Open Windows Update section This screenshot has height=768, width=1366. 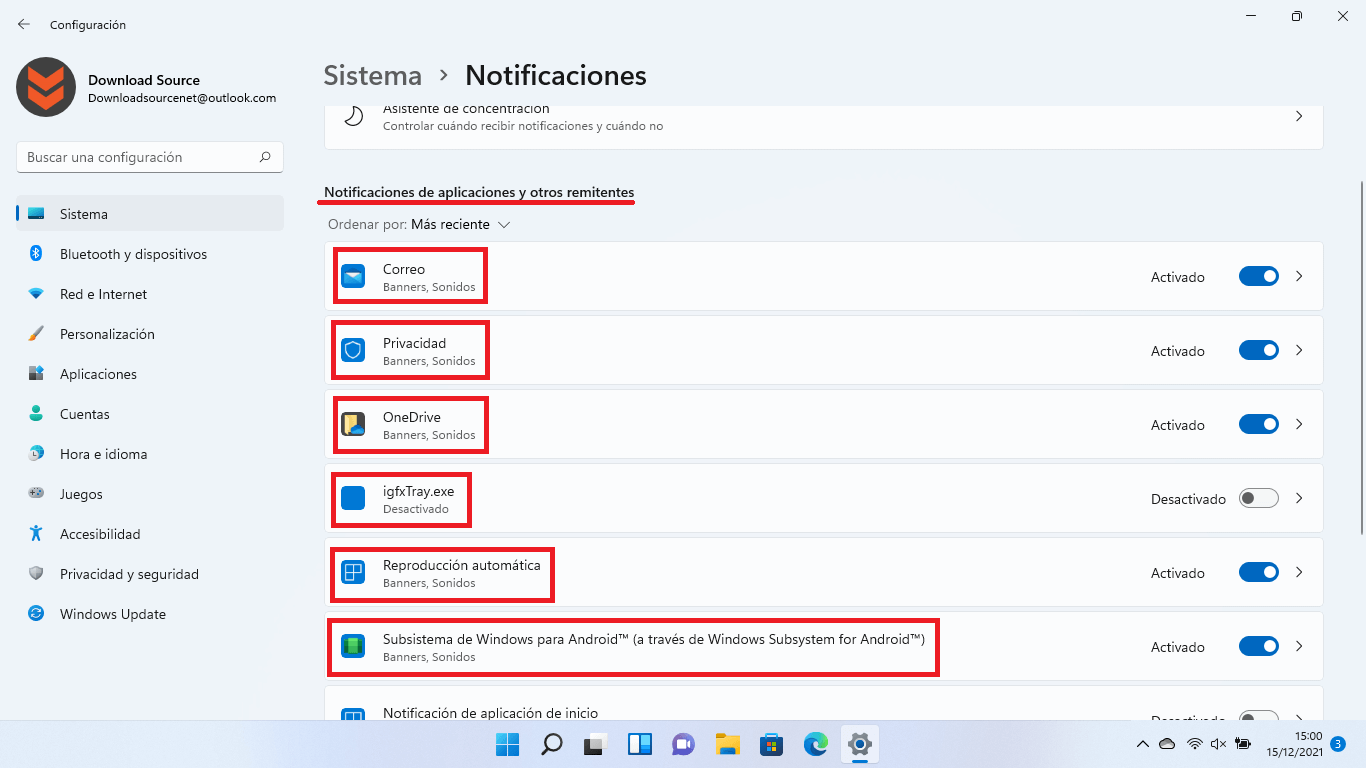[x=150, y=614]
